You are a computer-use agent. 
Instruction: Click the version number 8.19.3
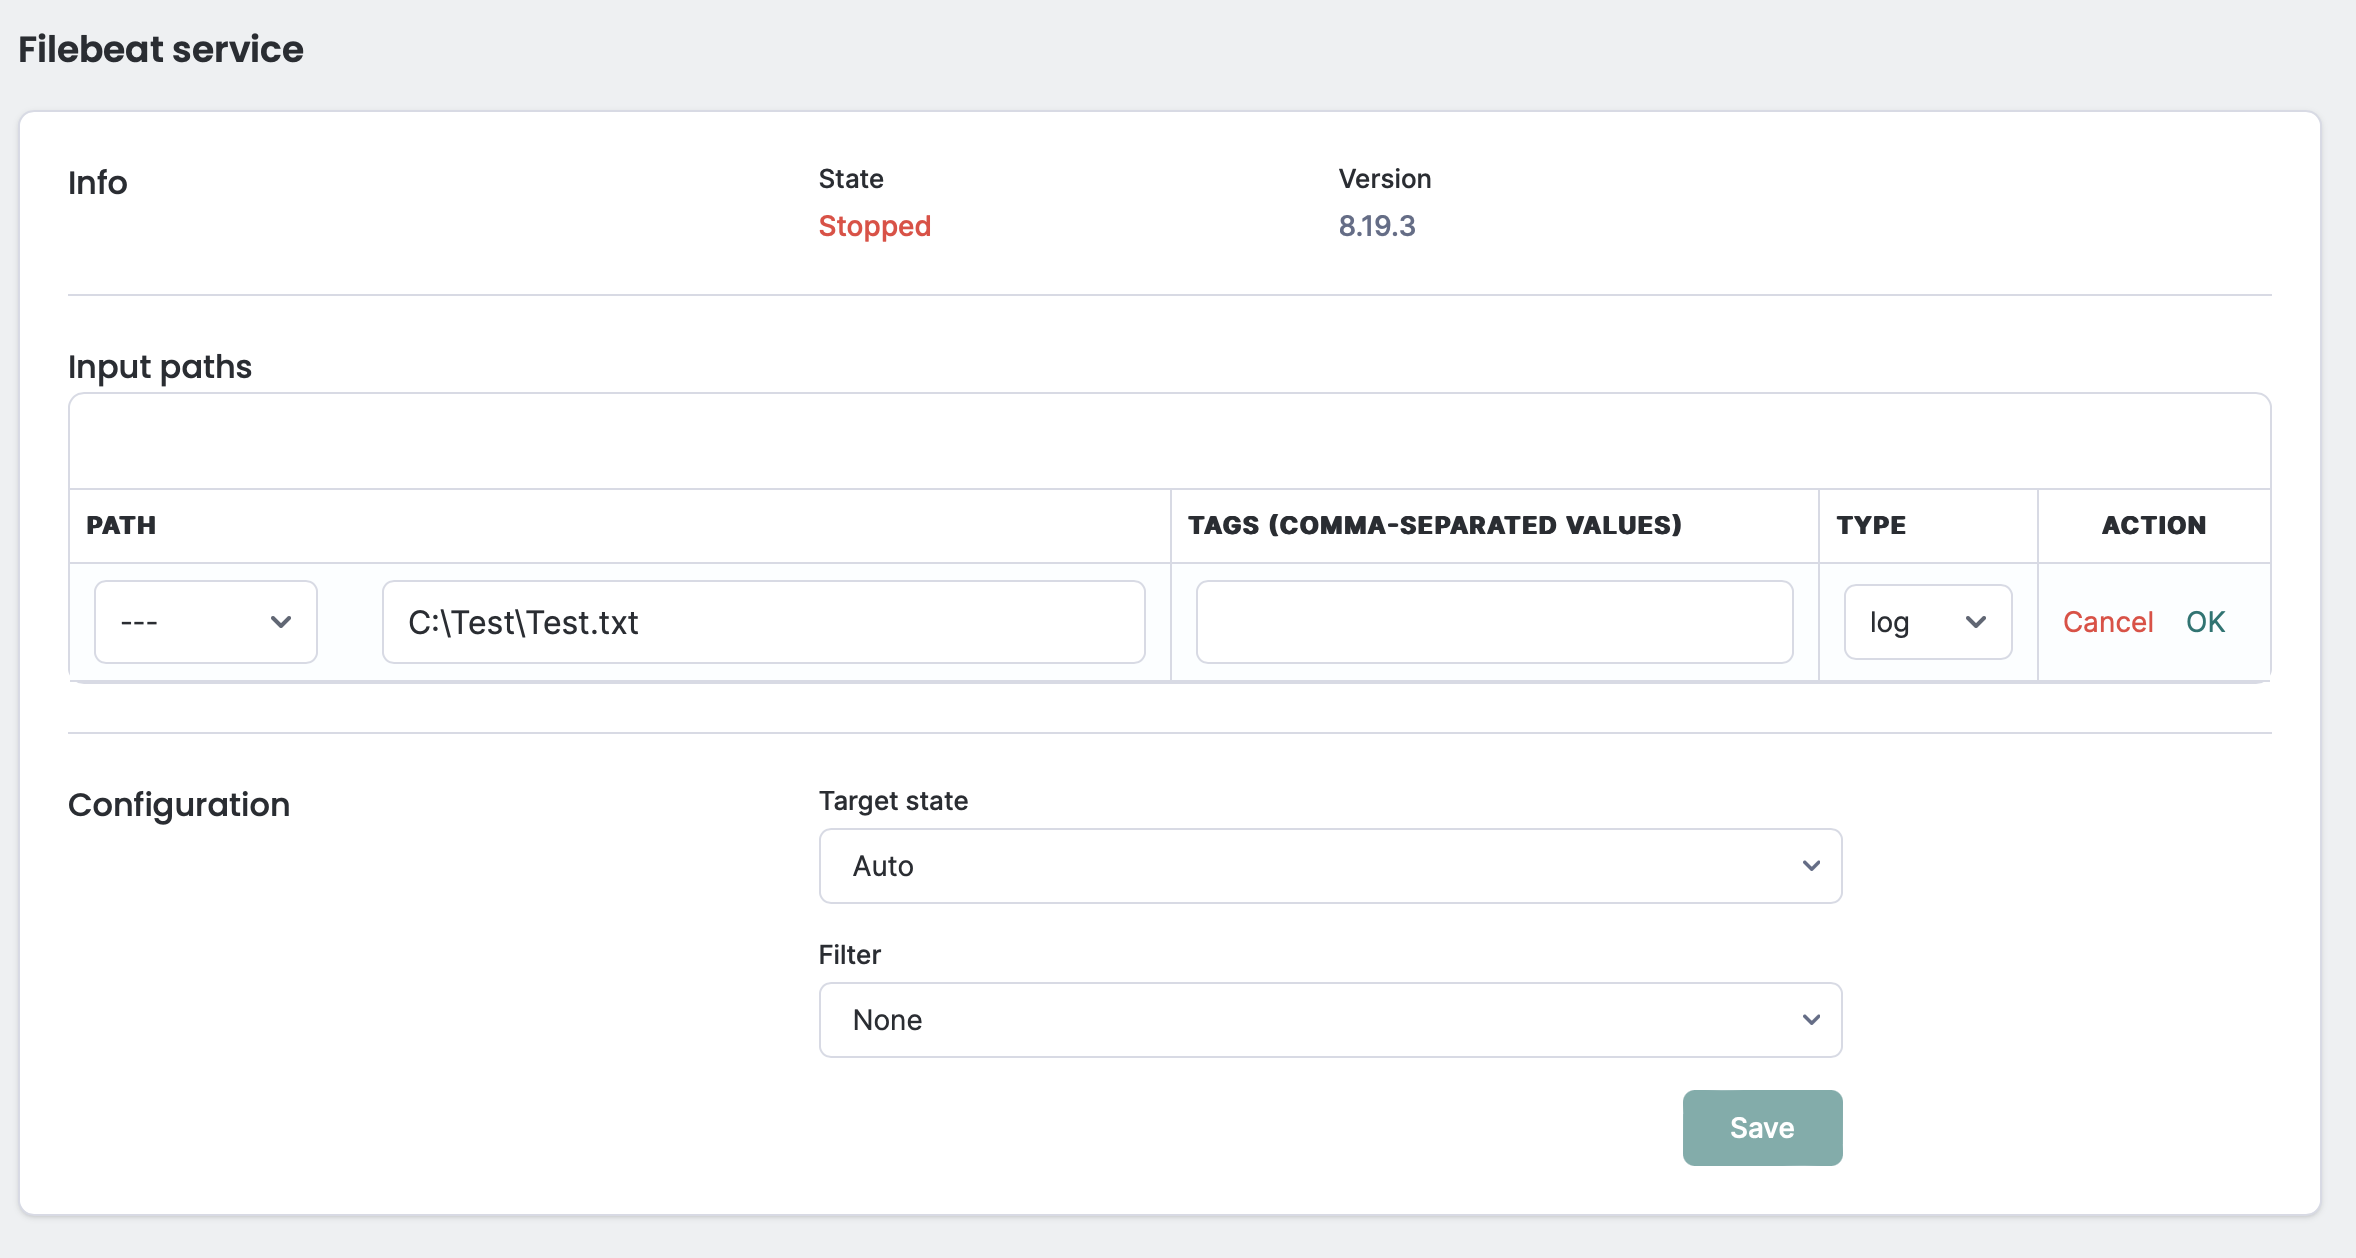point(1377,226)
